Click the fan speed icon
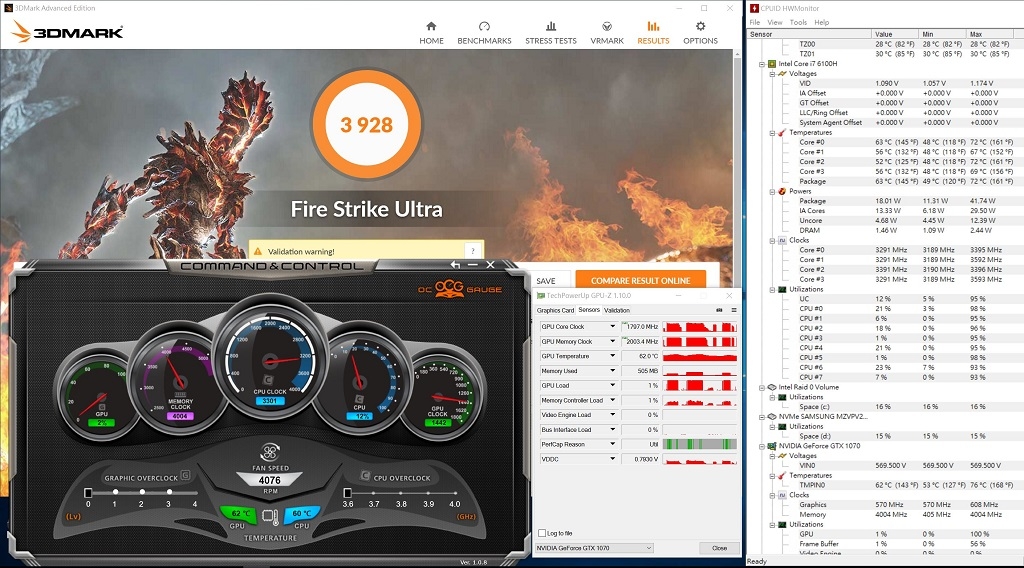The image size is (1024, 568). pos(270,451)
